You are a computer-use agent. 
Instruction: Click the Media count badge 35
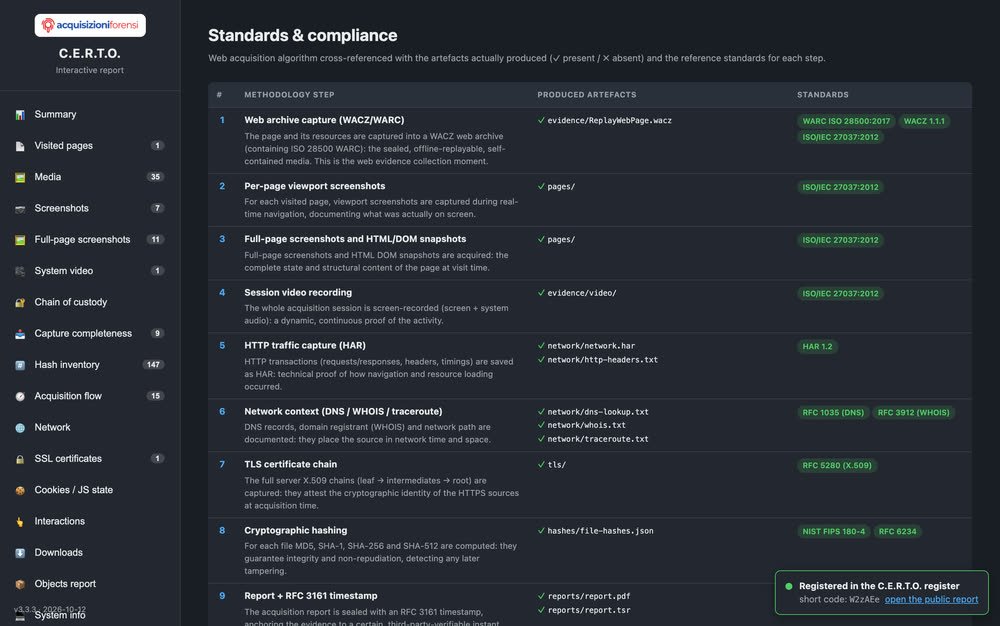coord(155,177)
